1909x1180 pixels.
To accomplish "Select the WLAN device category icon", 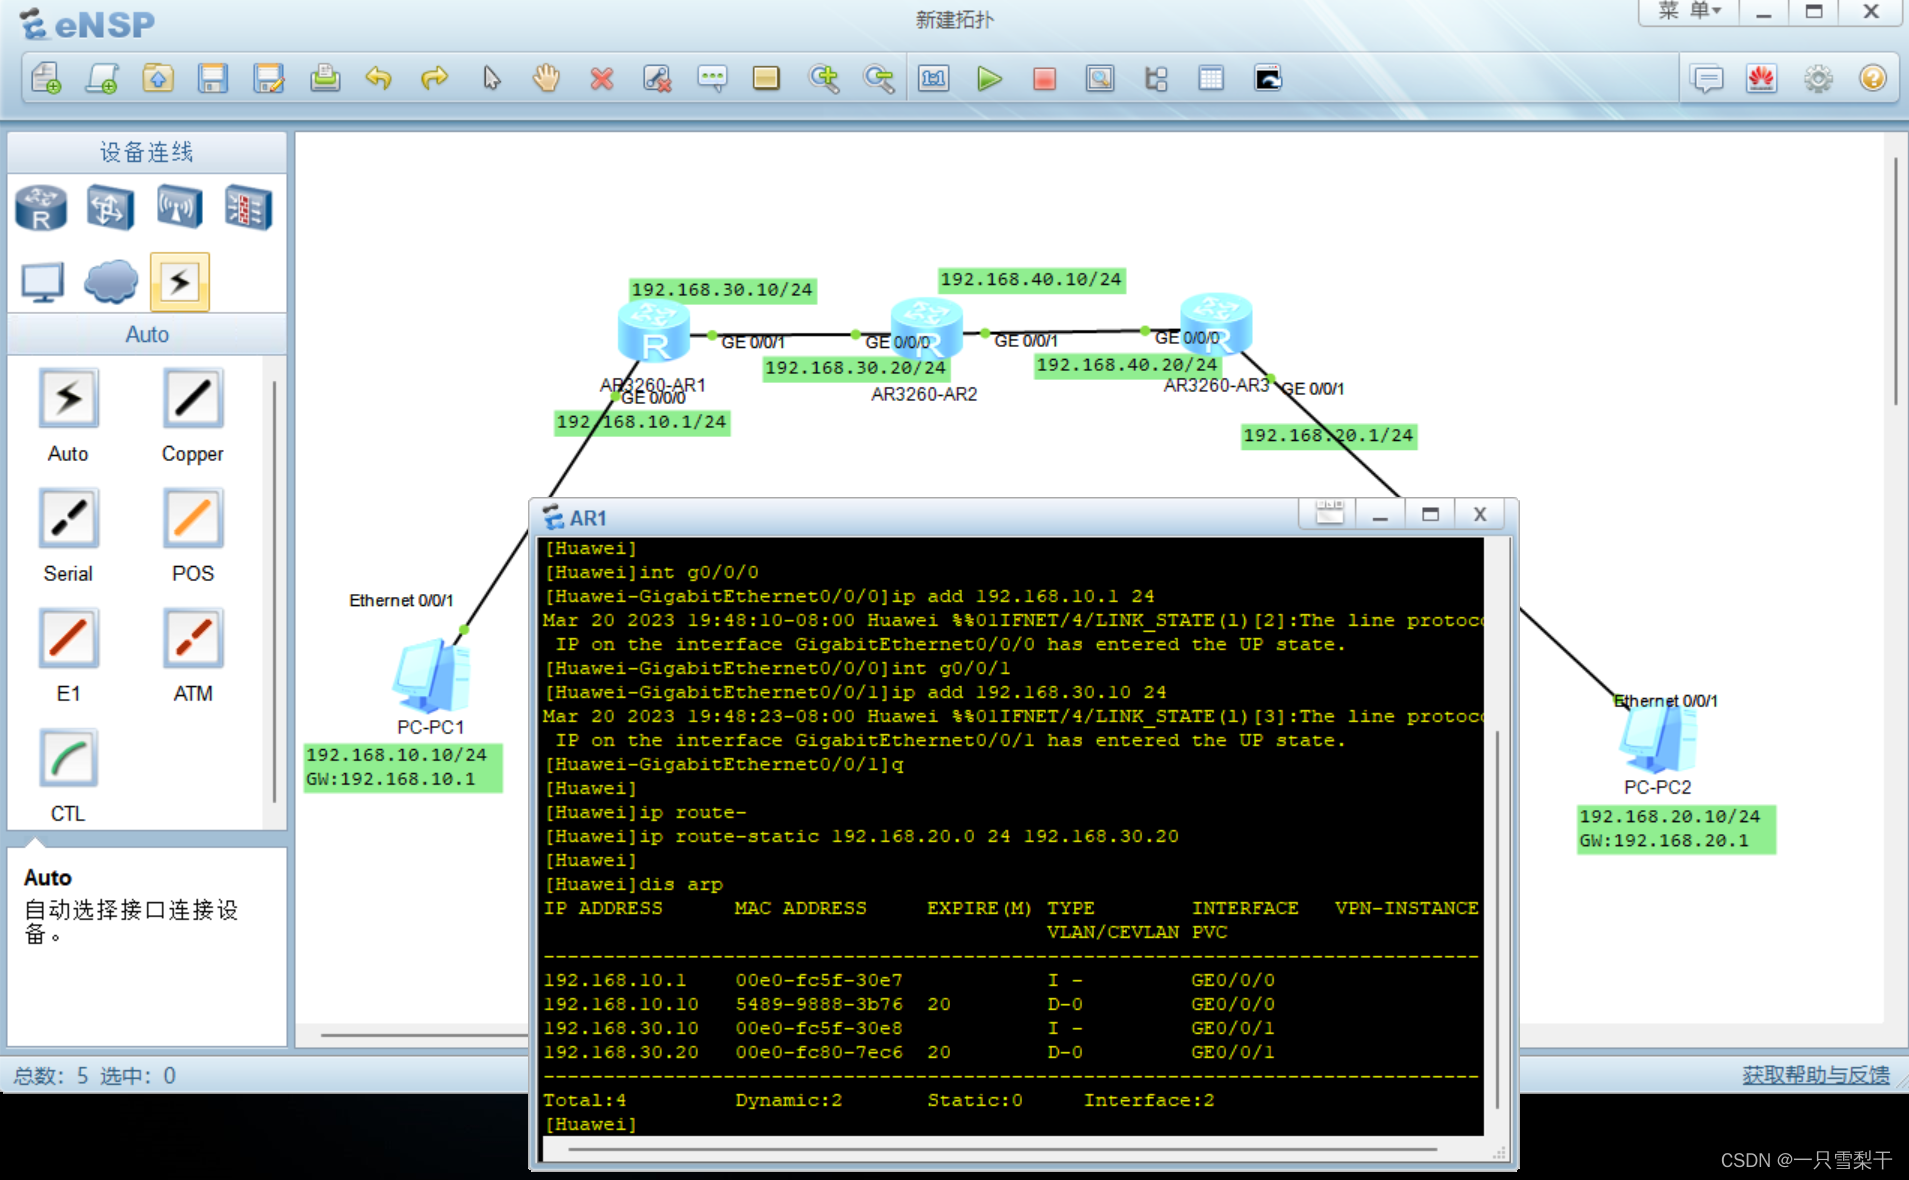I will (x=179, y=208).
